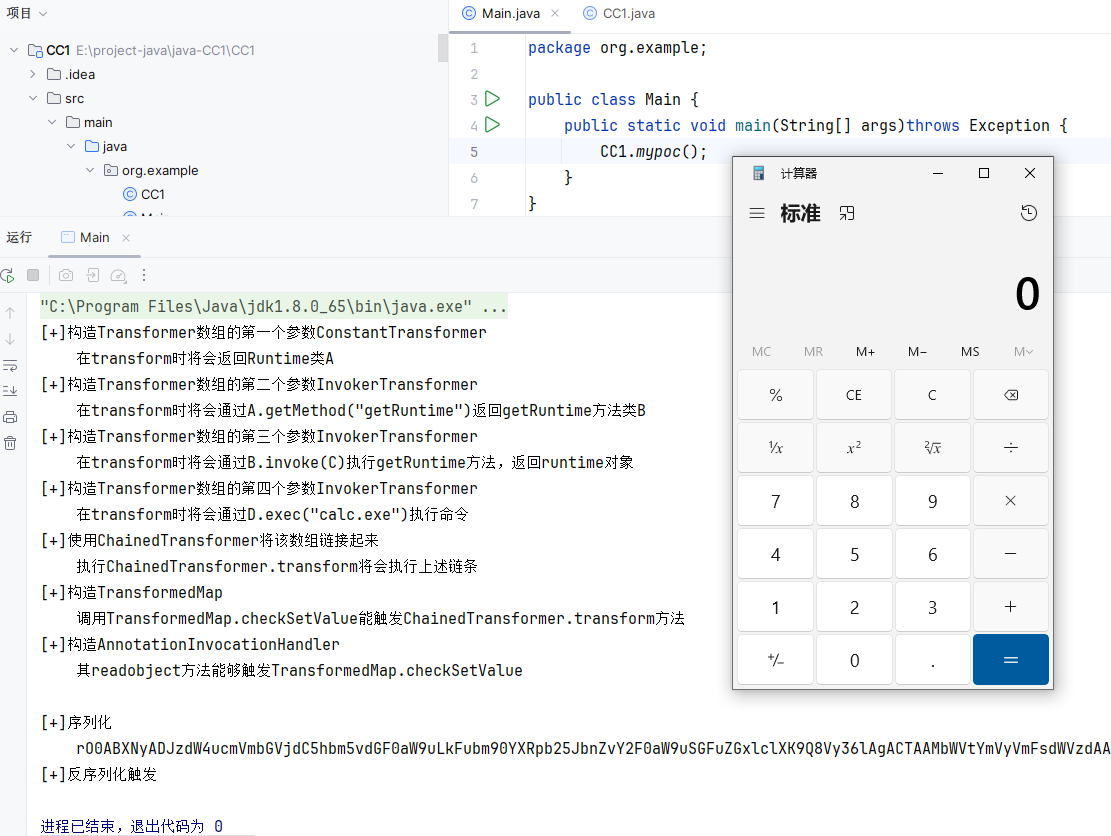Collapse the org.example package
This screenshot has height=836, width=1111.
(x=90, y=170)
